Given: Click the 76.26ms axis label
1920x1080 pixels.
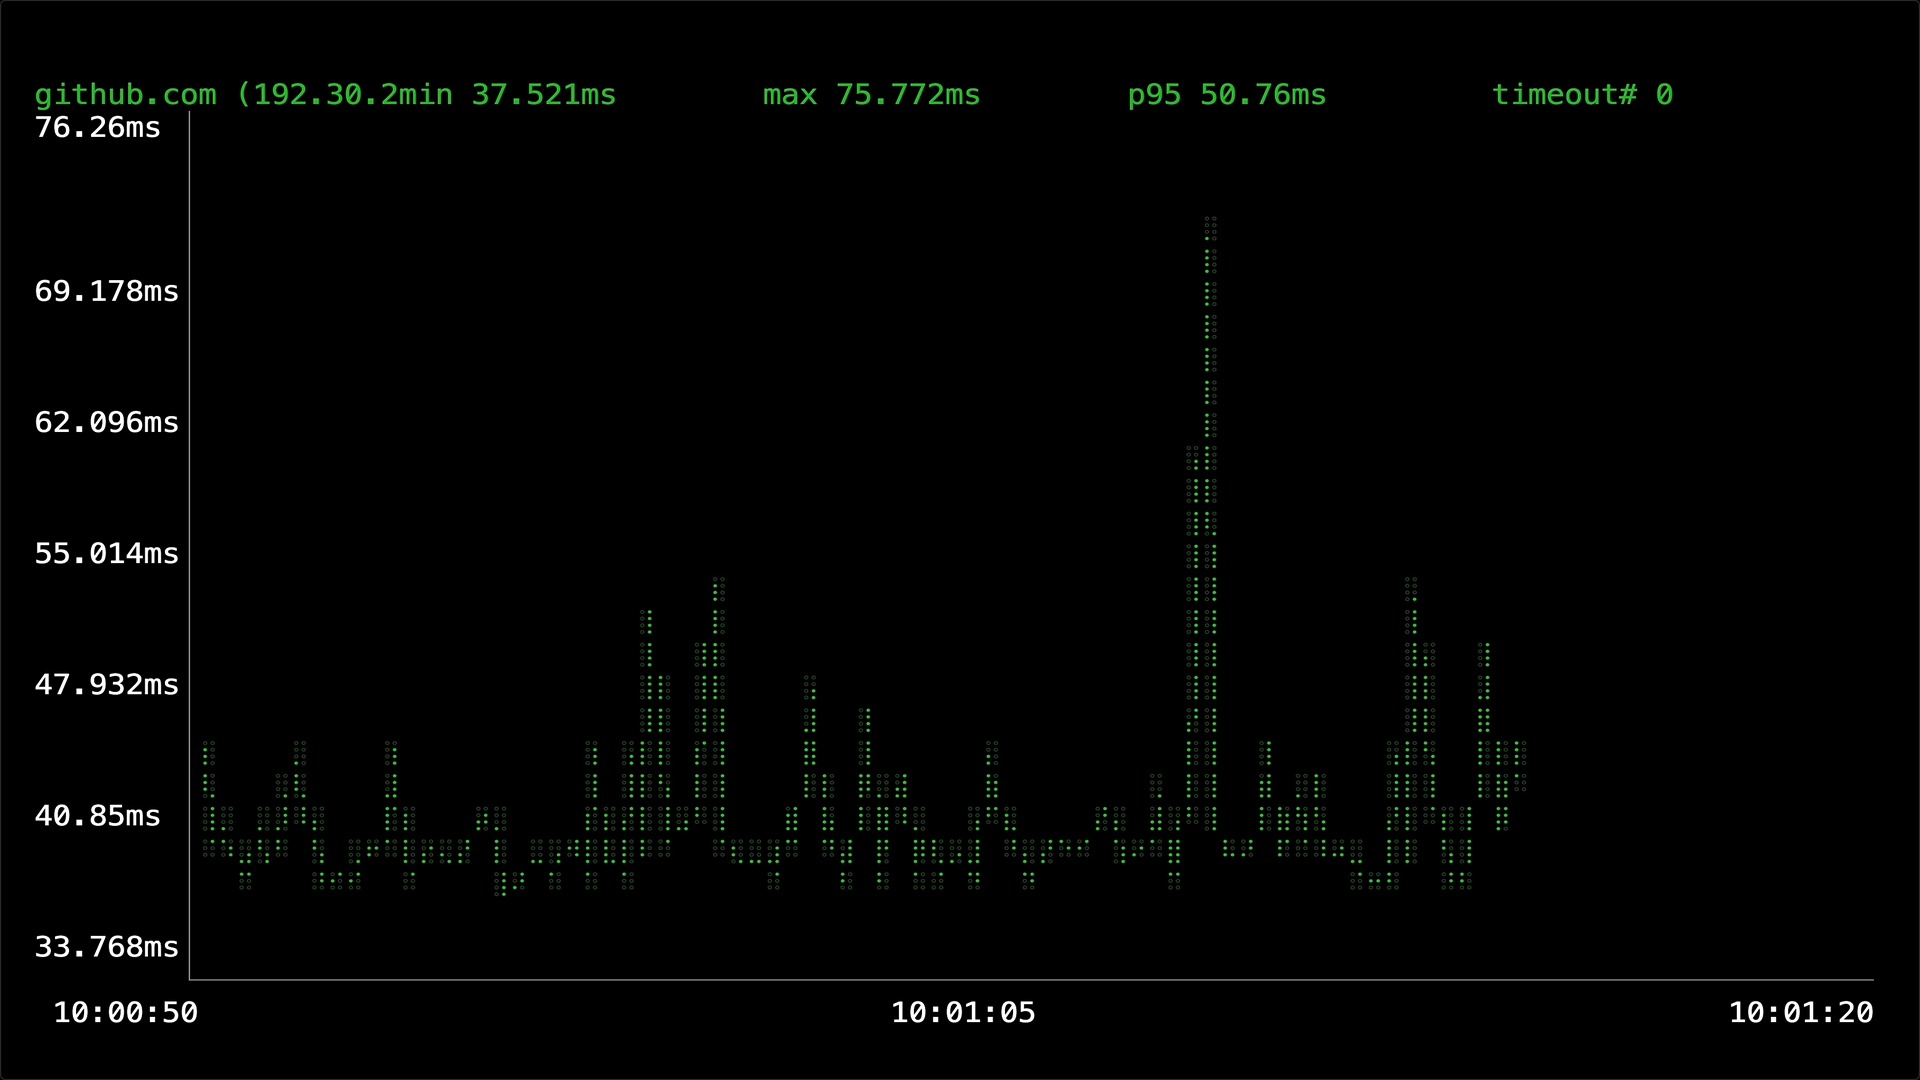Looking at the screenshot, I should point(97,128).
